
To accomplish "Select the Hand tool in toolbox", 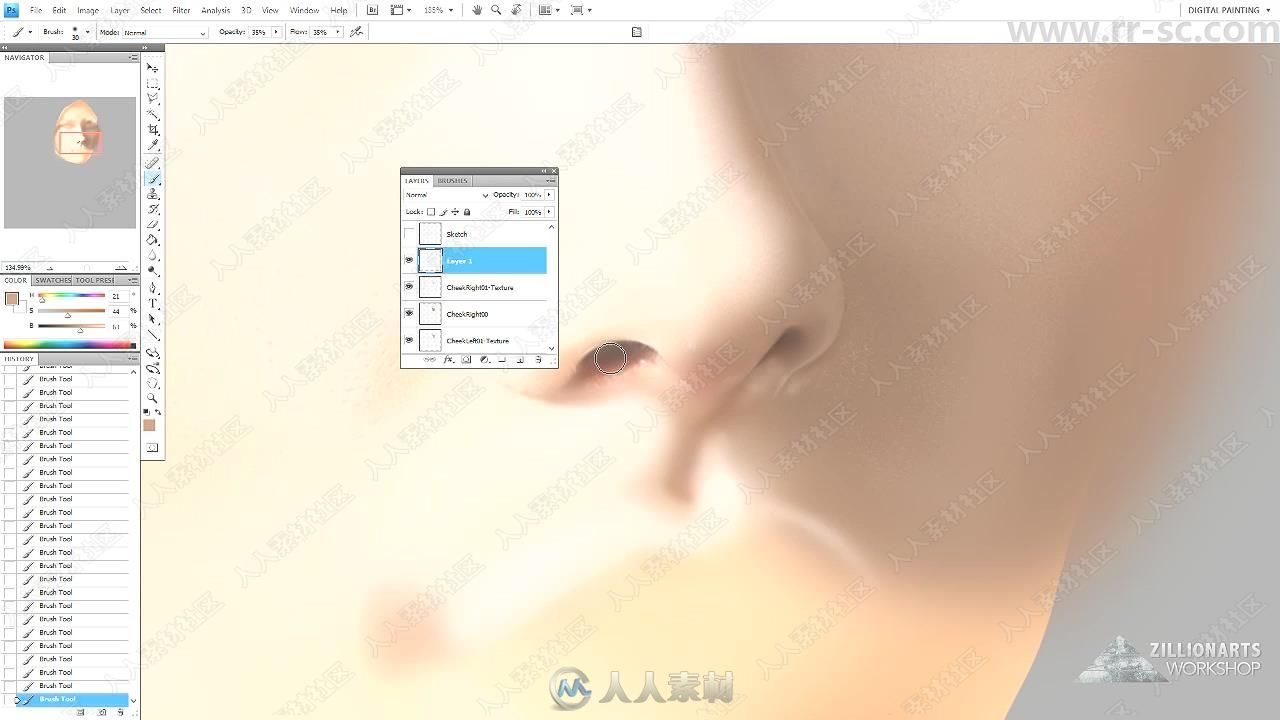I will click(x=153, y=382).
